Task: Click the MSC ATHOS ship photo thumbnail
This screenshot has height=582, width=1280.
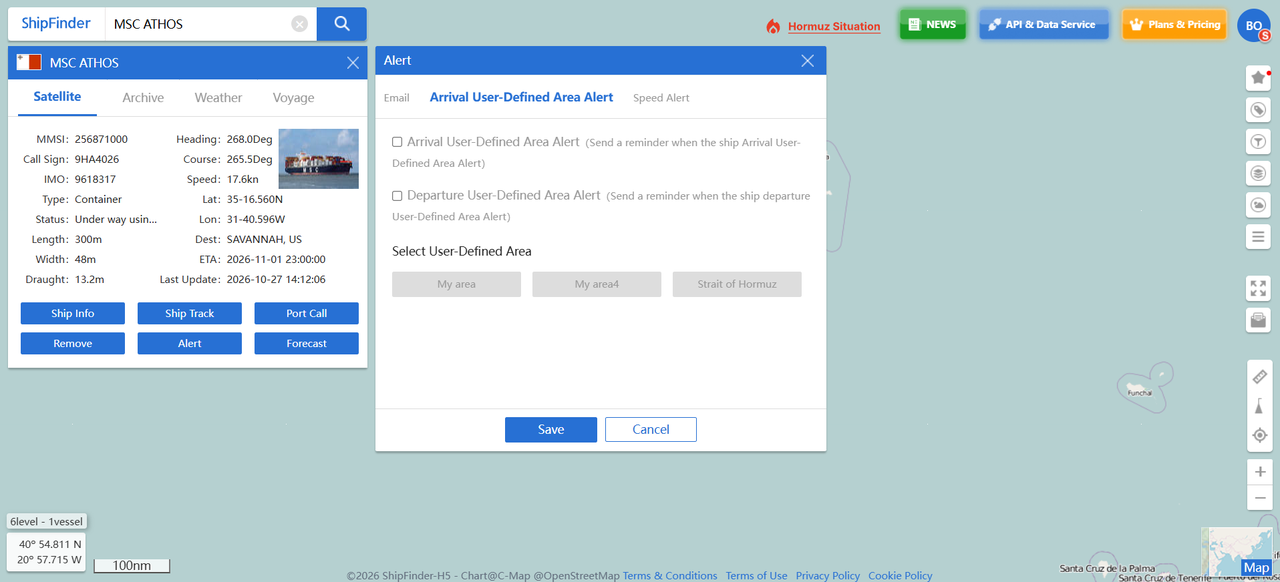Action: coord(318,159)
